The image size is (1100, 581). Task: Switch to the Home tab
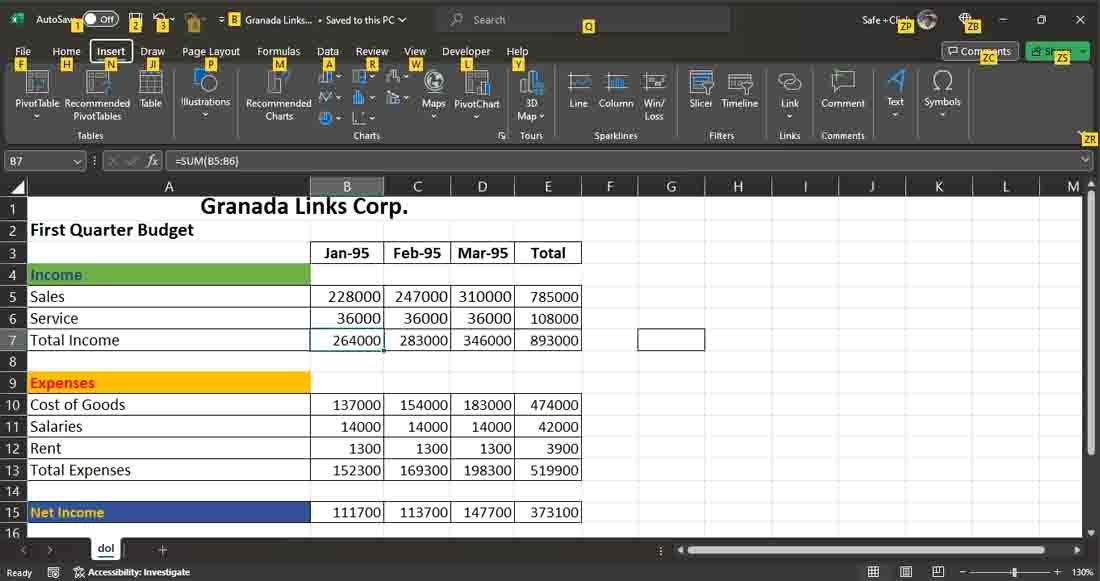pos(66,51)
